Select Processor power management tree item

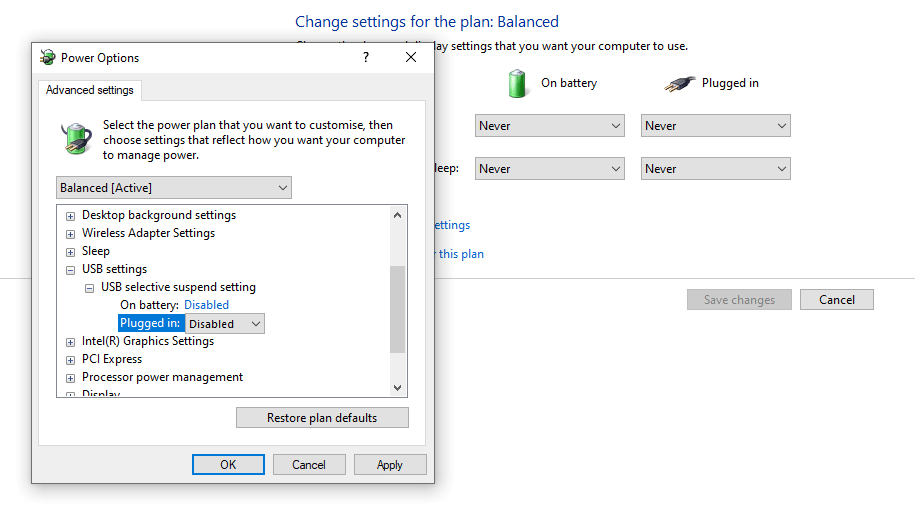[162, 377]
